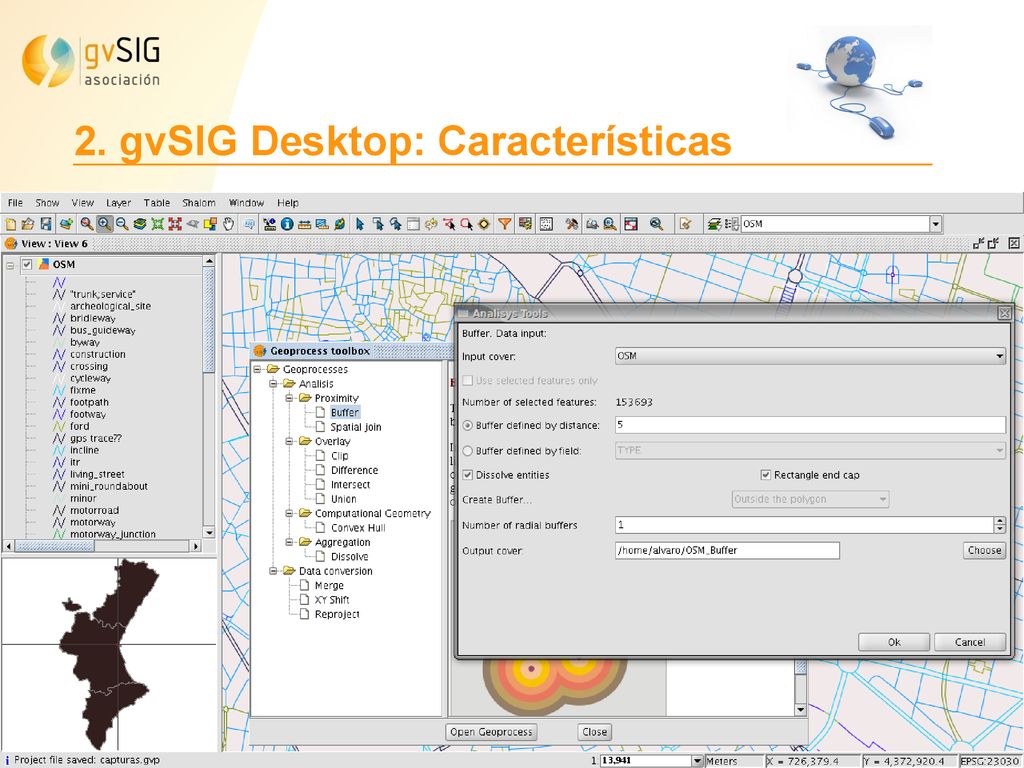Click the Select by rectangle arrow tool

click(x=377, y=224)
